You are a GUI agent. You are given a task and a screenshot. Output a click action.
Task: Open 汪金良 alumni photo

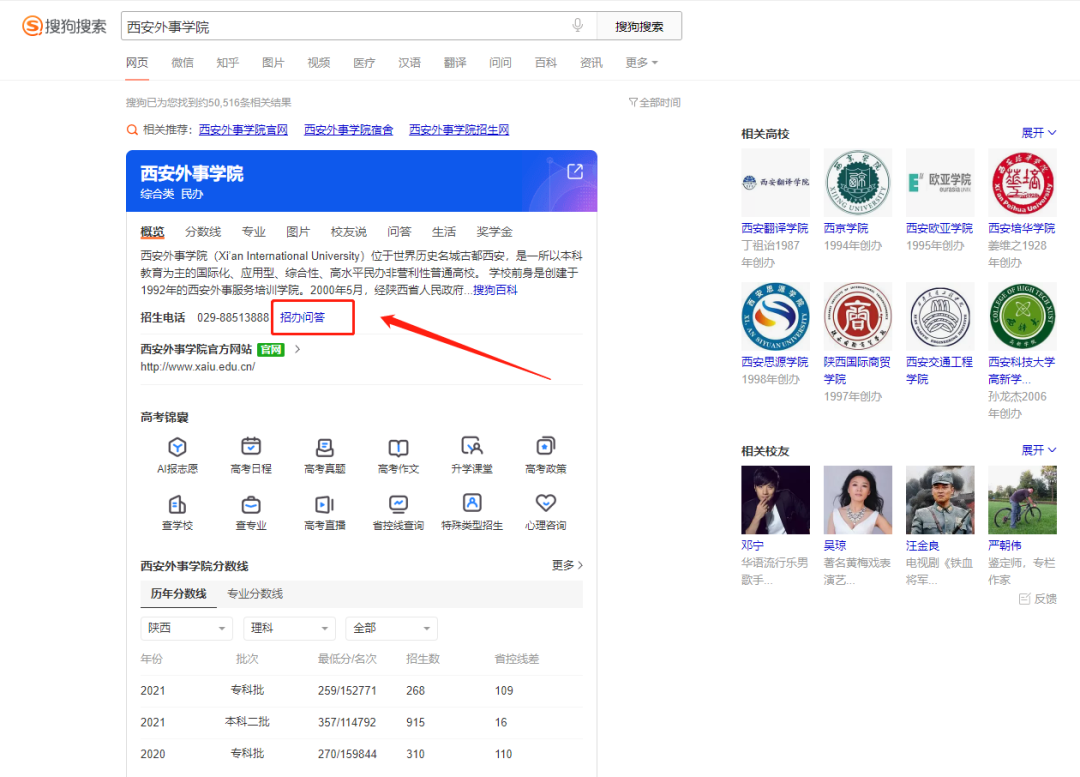click(940, 499)
